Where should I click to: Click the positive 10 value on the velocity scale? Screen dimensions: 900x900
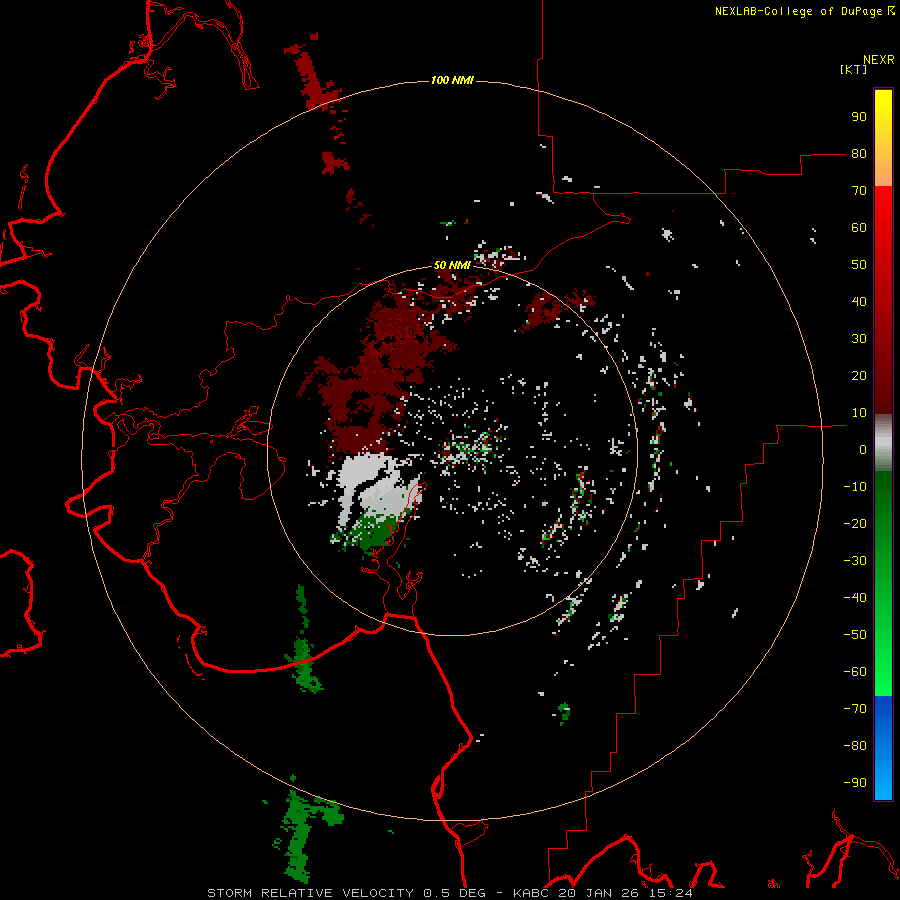(x=859, y=413)
